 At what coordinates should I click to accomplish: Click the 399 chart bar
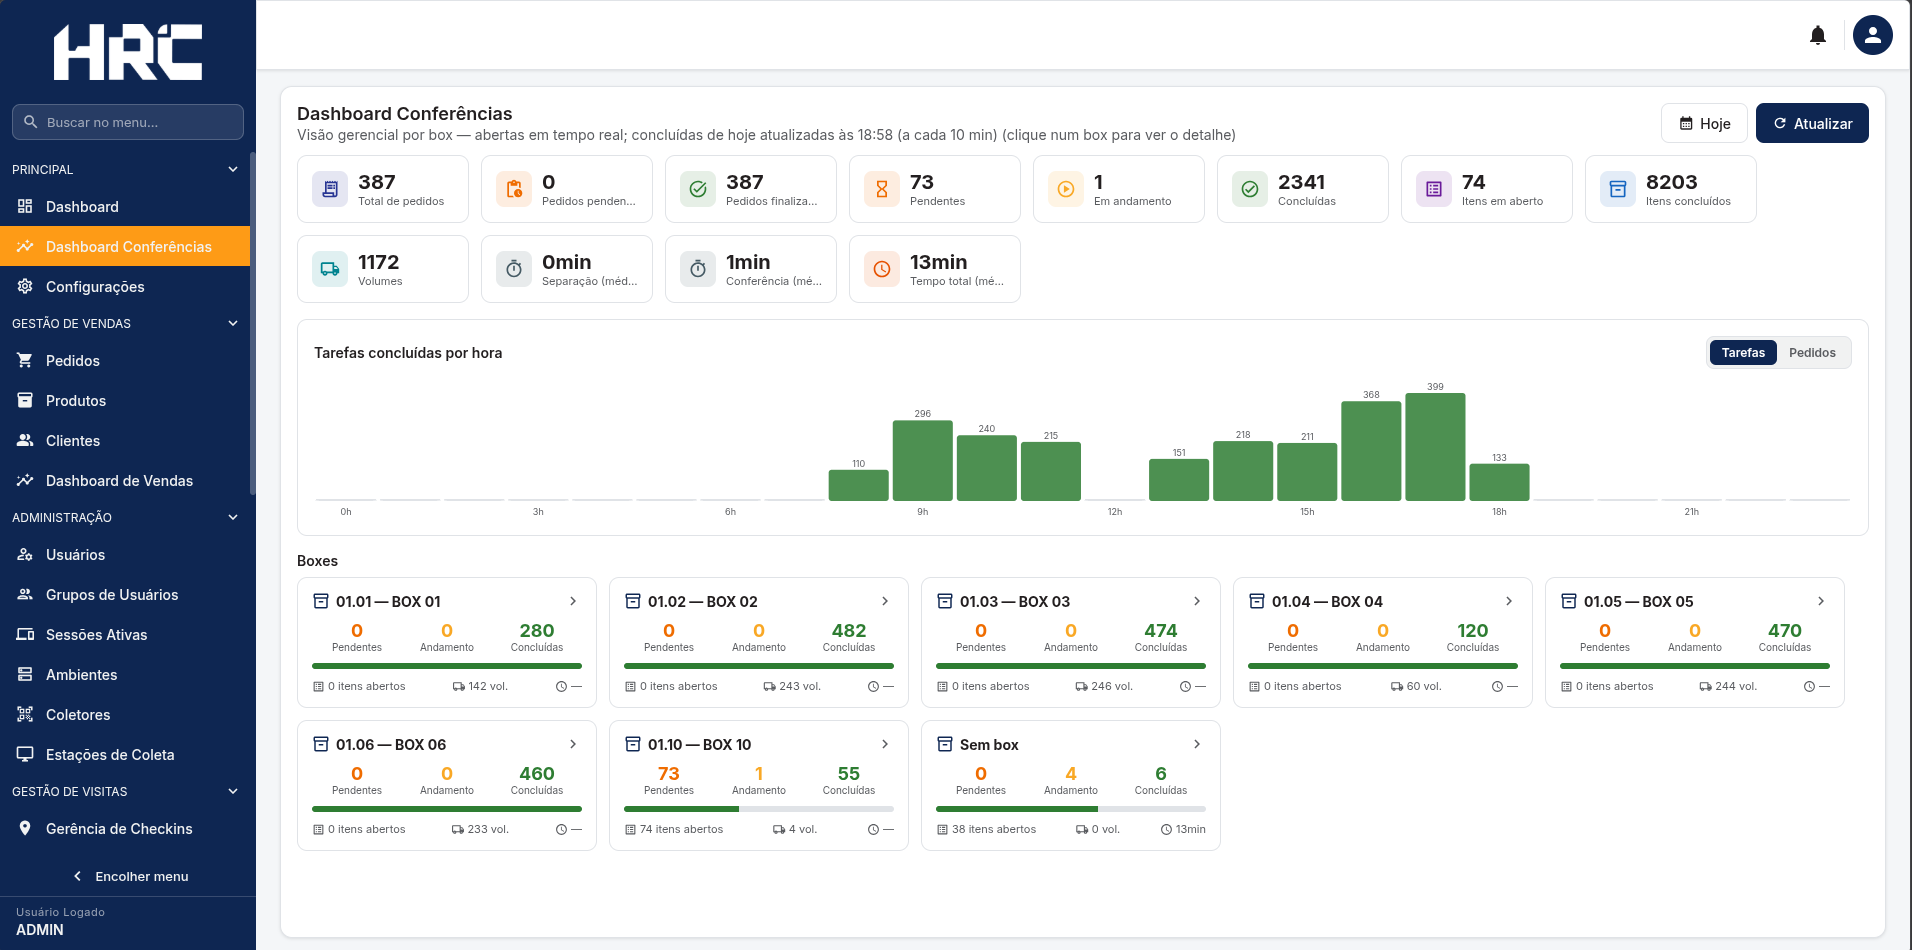1435,446
